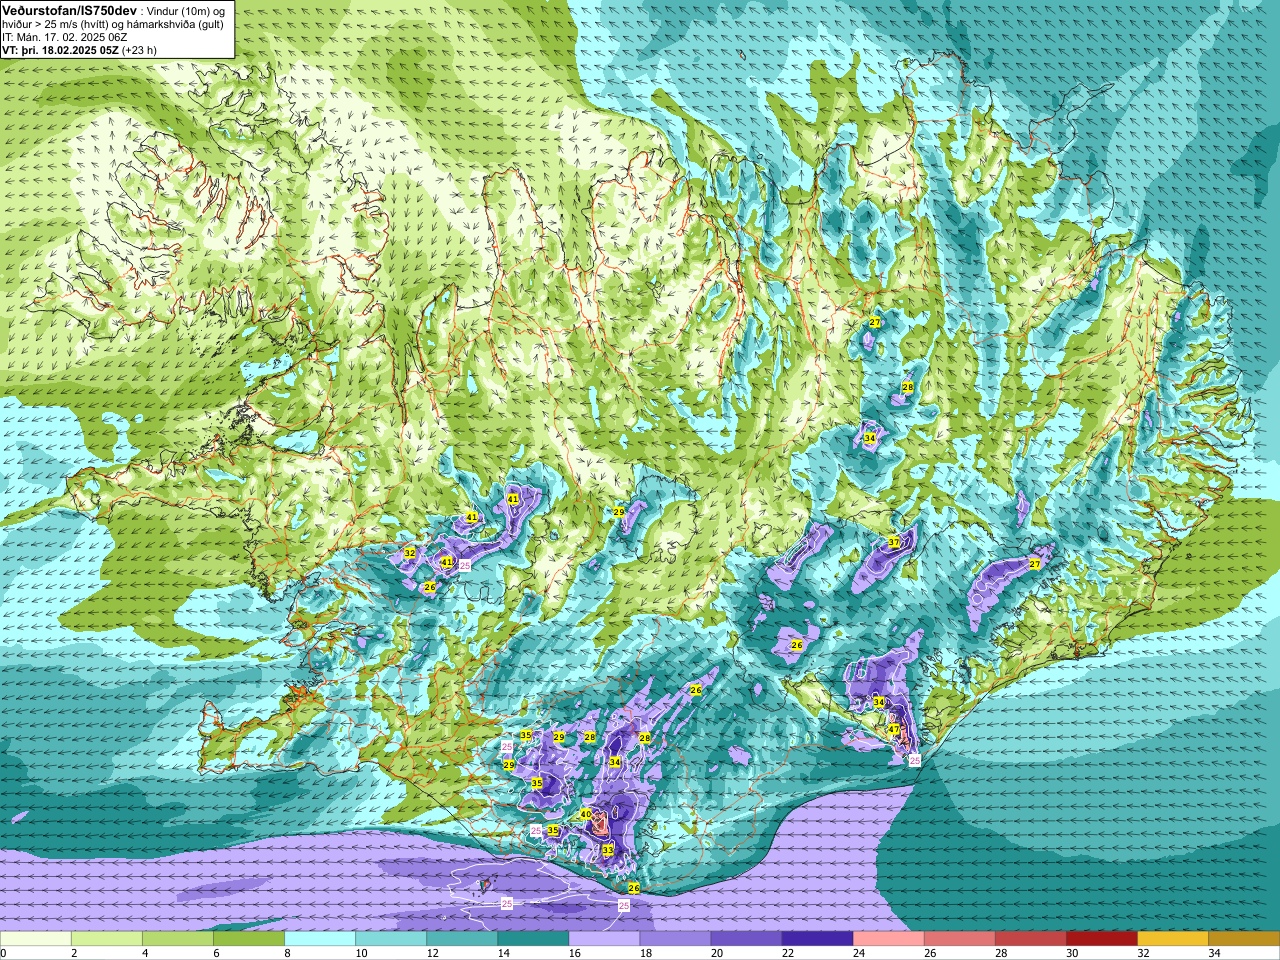Click the 14–16 m/s dark teal legend swatch
This screenshot has height=960, width=1280.
[533, 939]
